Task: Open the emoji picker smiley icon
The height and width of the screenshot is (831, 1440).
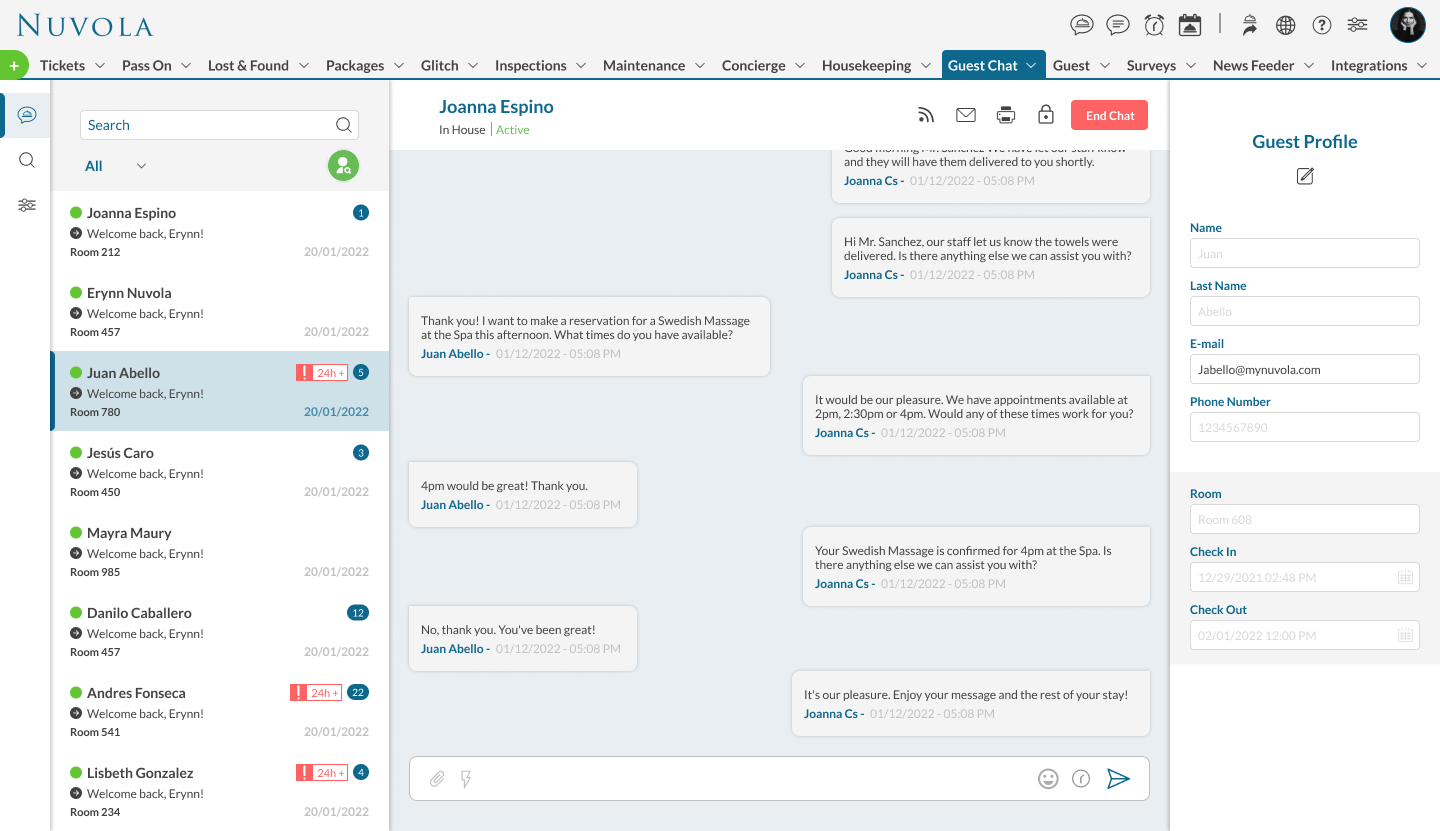Action: click(1048, 778)
